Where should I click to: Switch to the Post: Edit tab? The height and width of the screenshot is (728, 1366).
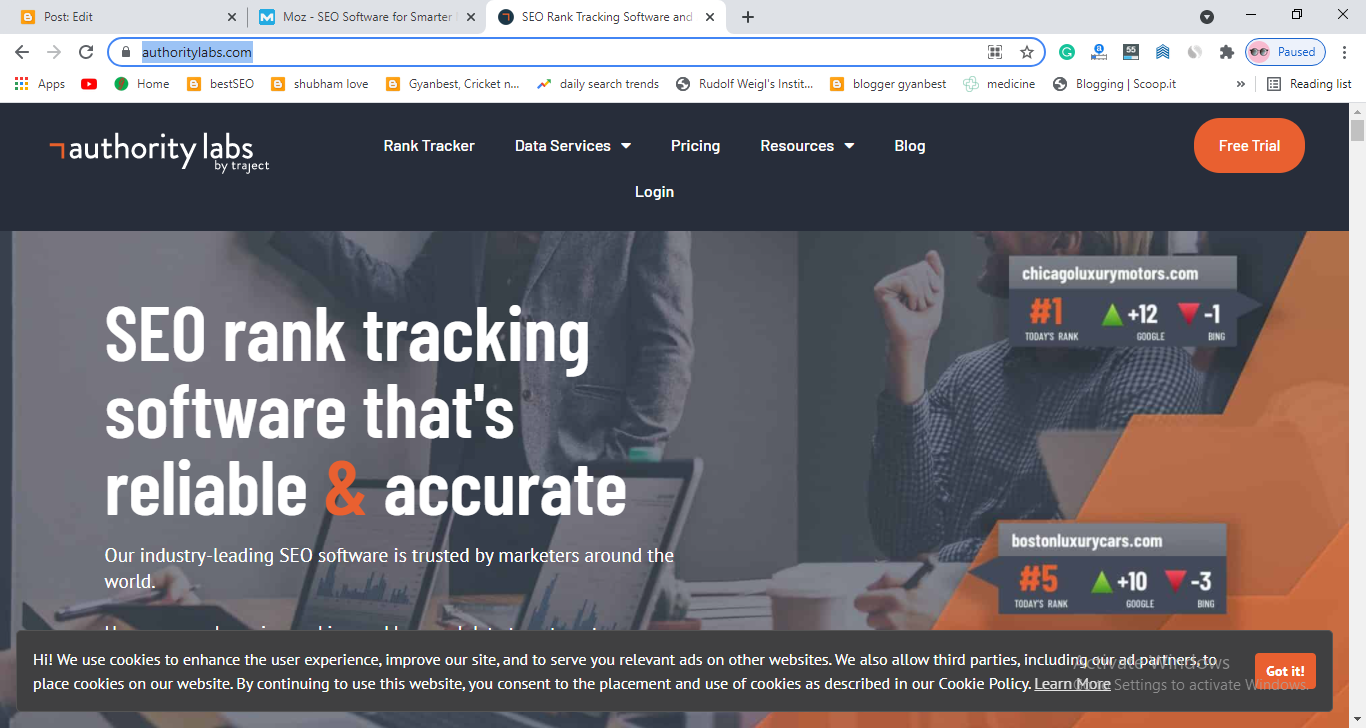pyautogui.click(x=125, y=17)
